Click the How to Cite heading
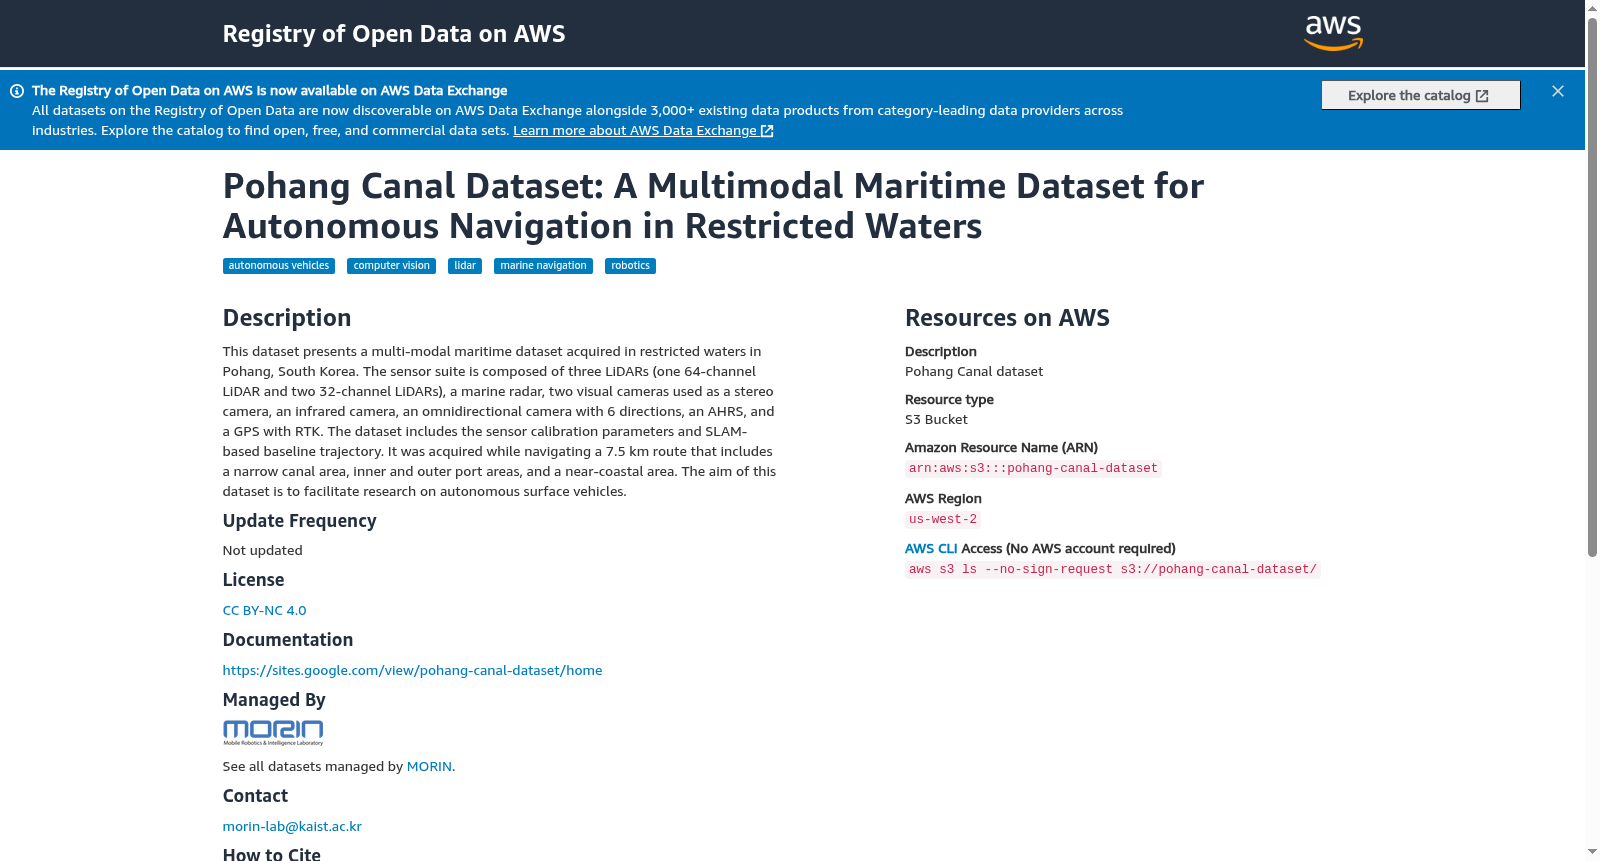The height and width of the screenshot is (861, 1600). point(272,854)
